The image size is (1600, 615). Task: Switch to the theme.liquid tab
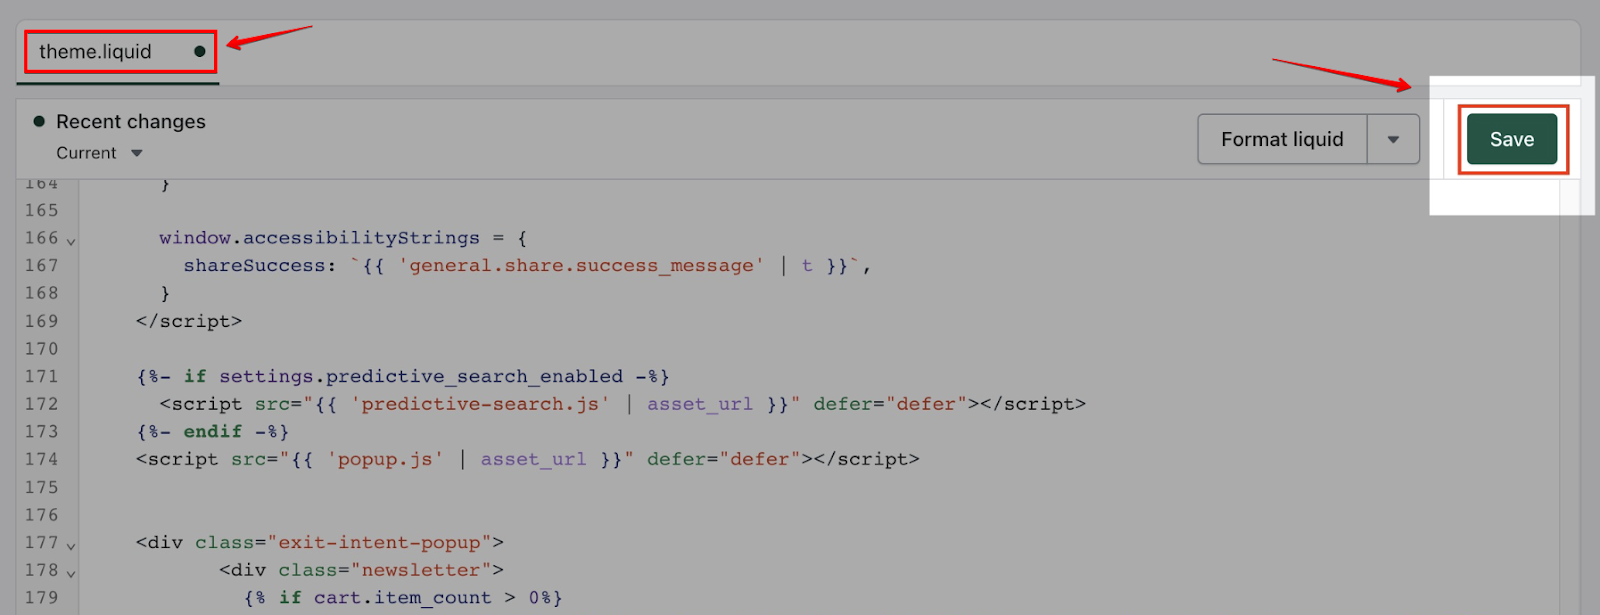click(96, 52)
